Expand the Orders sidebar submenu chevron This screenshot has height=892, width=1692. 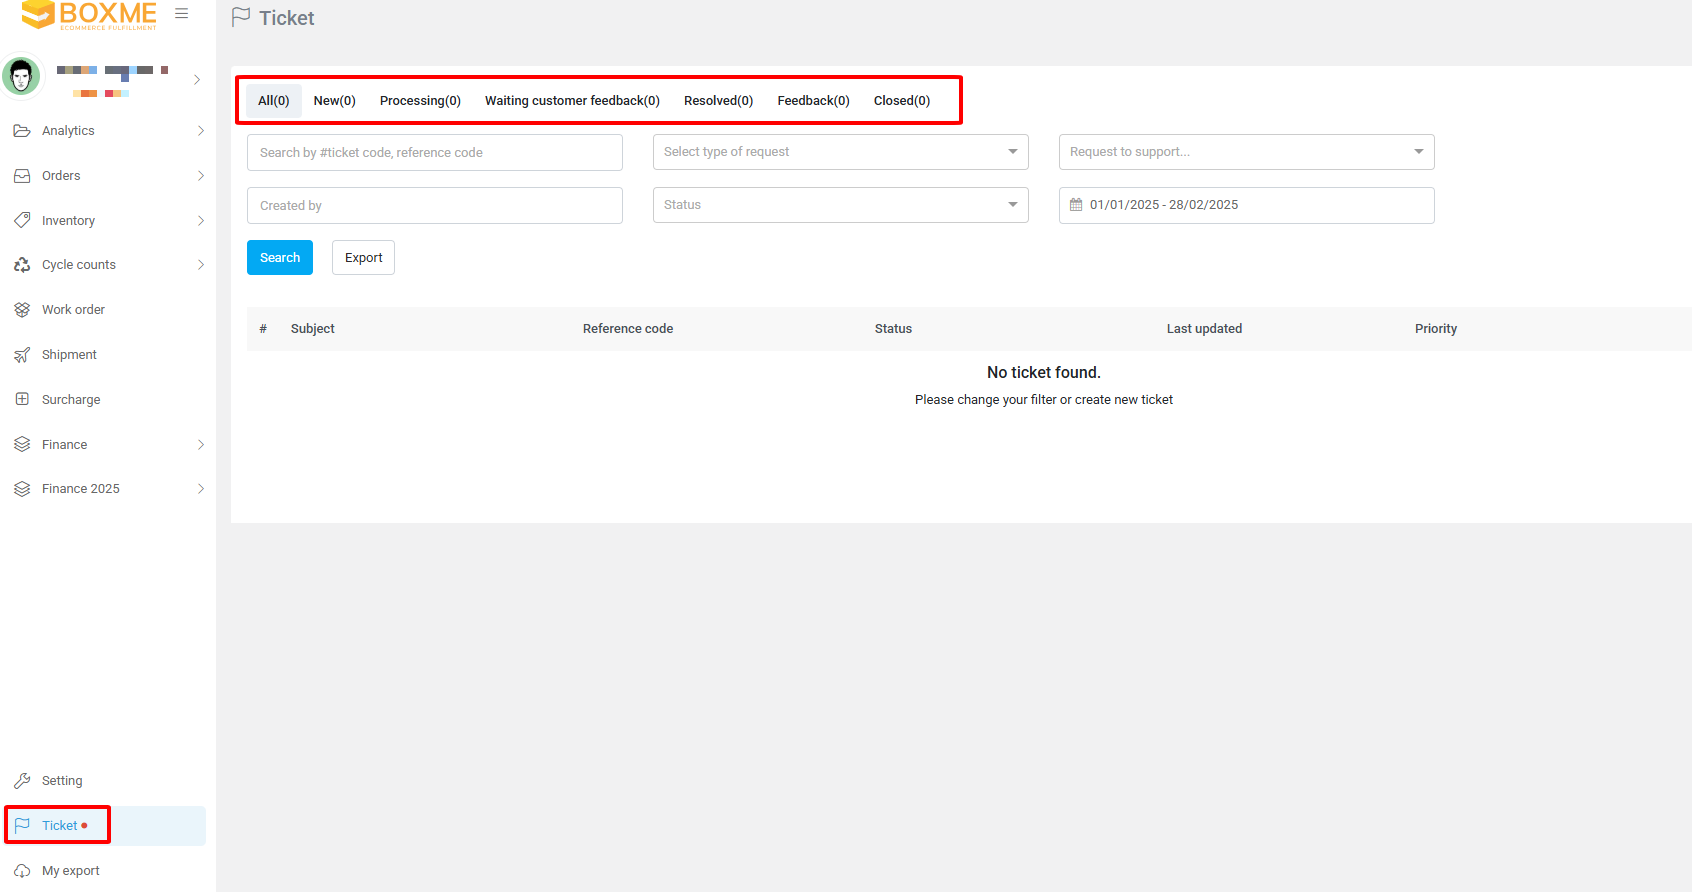pos(201,176)
